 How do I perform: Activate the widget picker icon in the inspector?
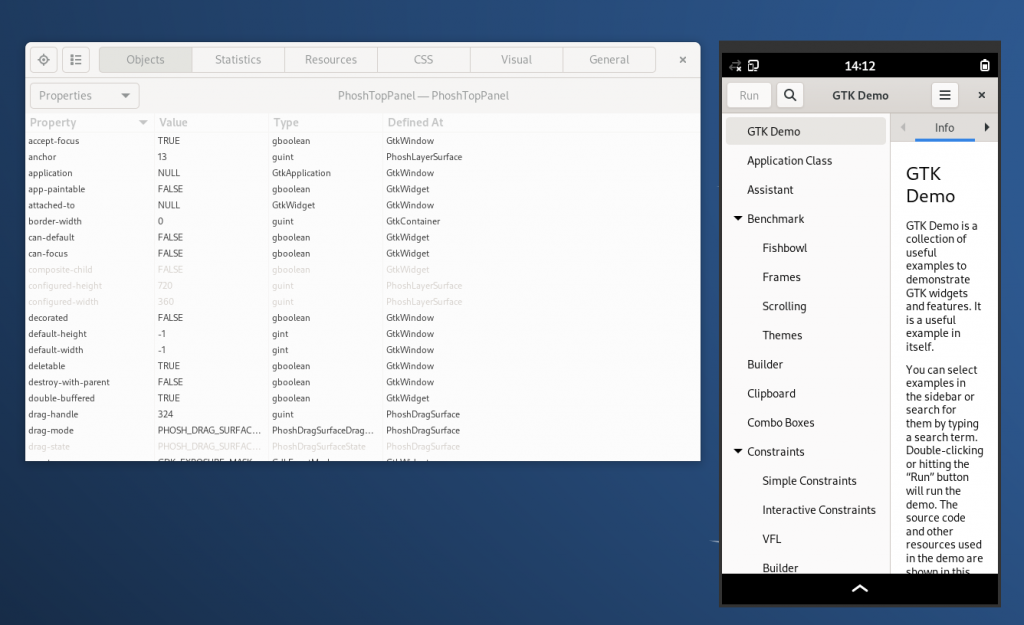click(x=43, y=59)
